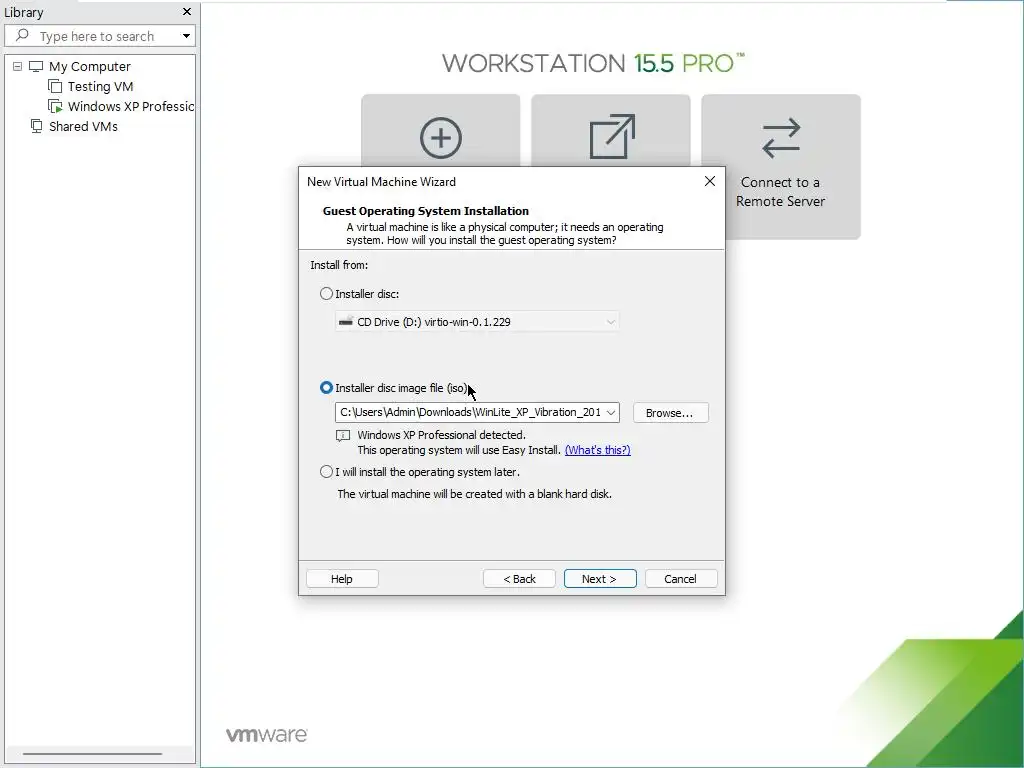Click the Connect to a Remote Server label
Image resolution: width=1024 pixels, height=768 pixels.
780,192
